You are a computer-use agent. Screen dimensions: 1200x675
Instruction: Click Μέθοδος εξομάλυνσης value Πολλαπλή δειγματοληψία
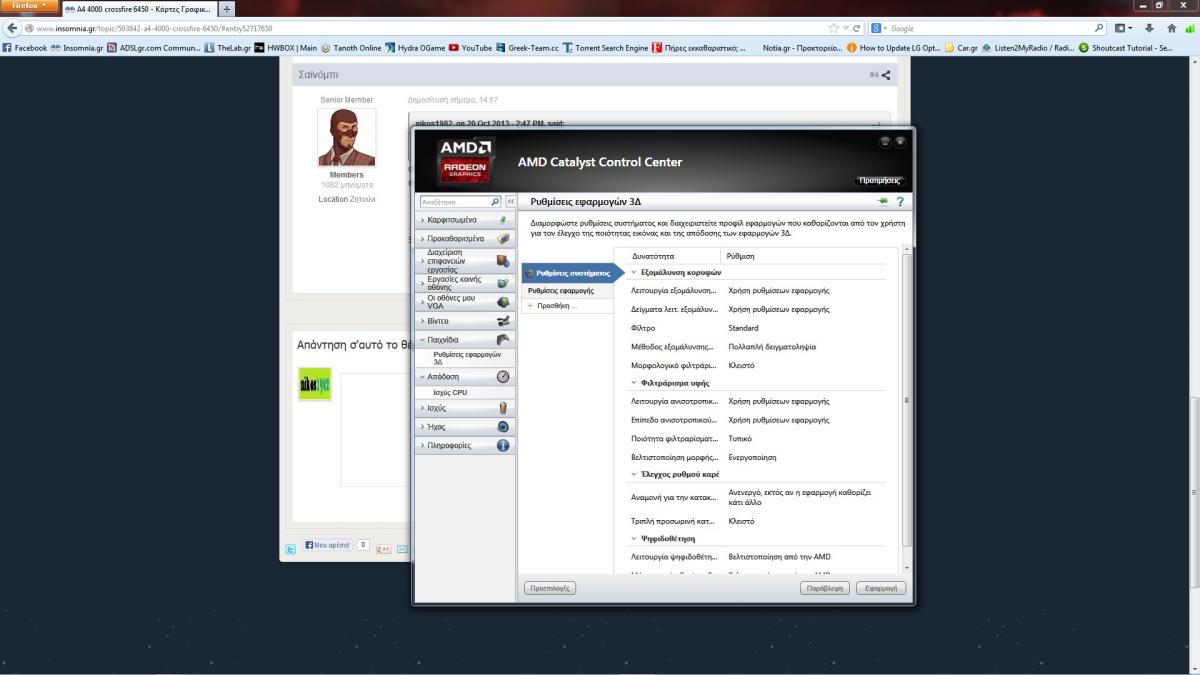772,346
